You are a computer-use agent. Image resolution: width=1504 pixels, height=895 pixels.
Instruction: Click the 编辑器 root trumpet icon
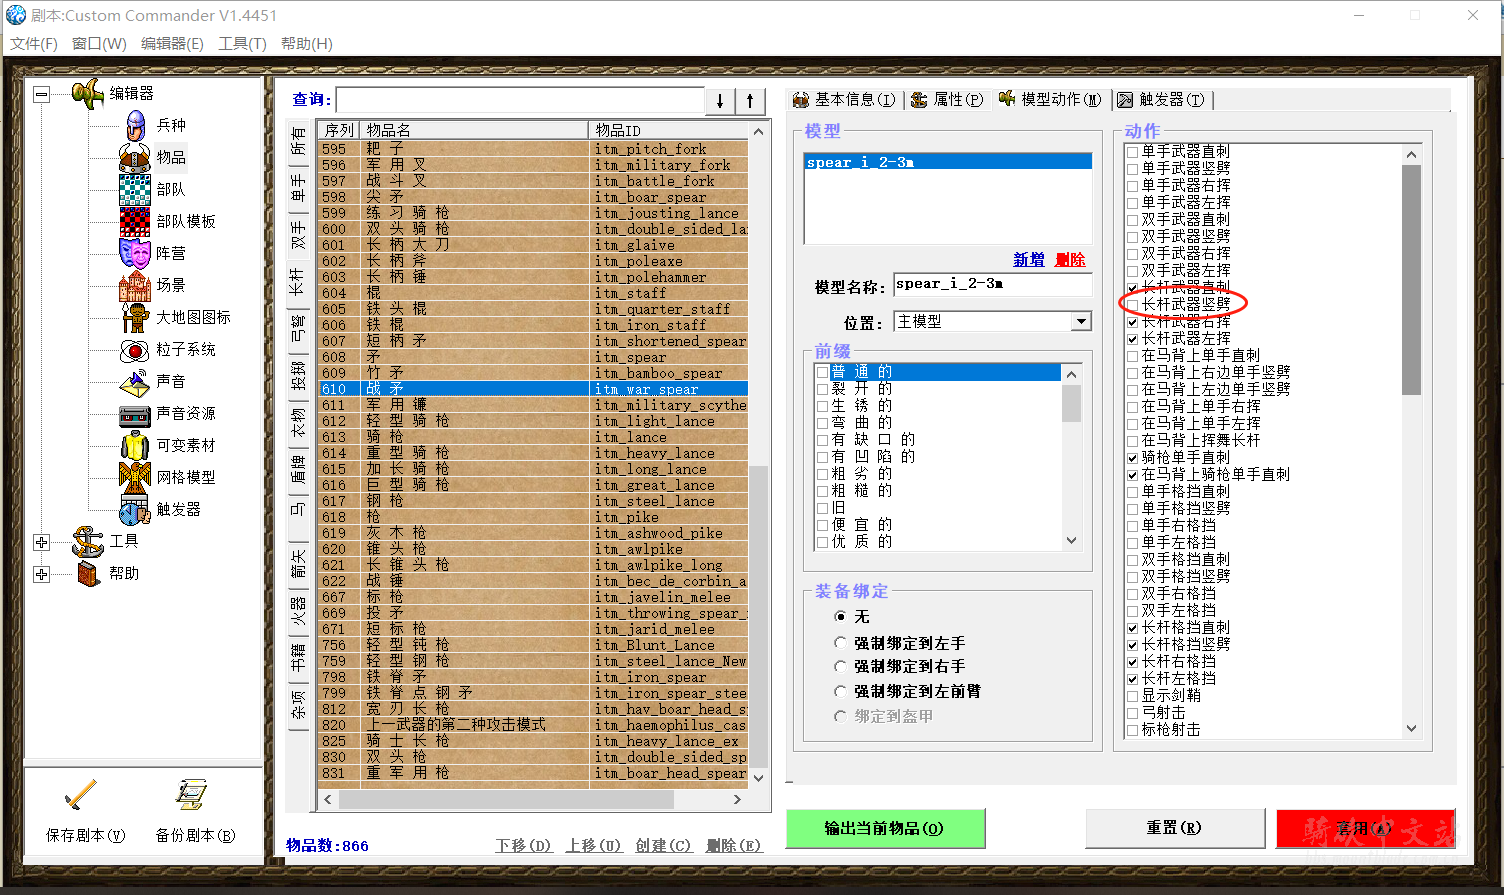tap(88, 93)
